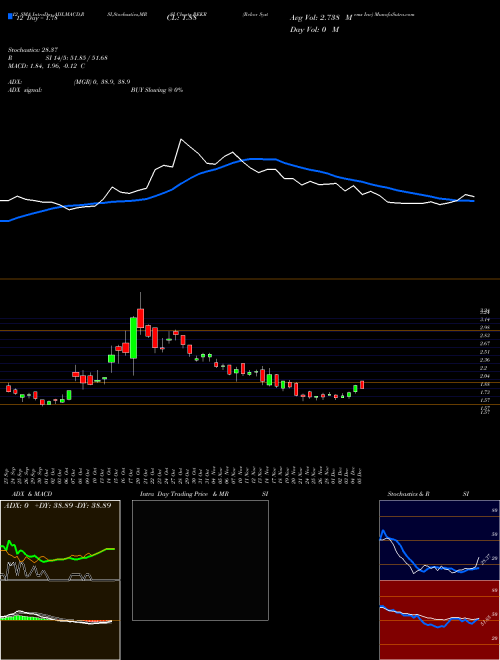The image size is (500, 660).
Task: Click the '2.36' price axis label
Action: coord(484,360)
